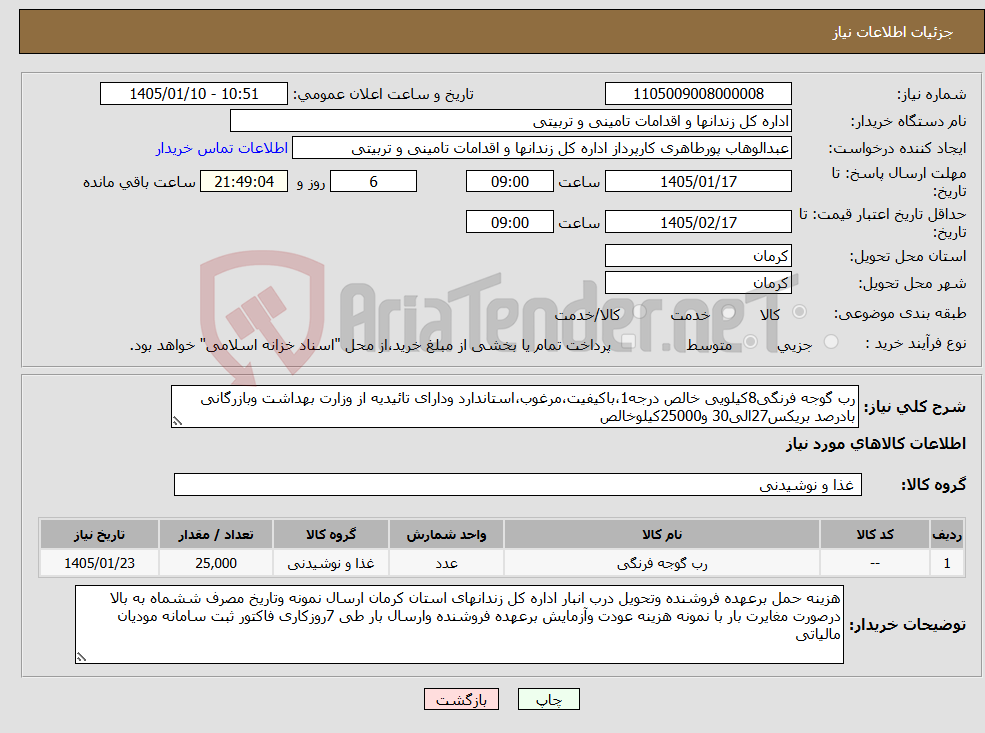Click the price validity date 1405/02/17
This screenshot has height=733, width=985.
click(x=698, y=222)
